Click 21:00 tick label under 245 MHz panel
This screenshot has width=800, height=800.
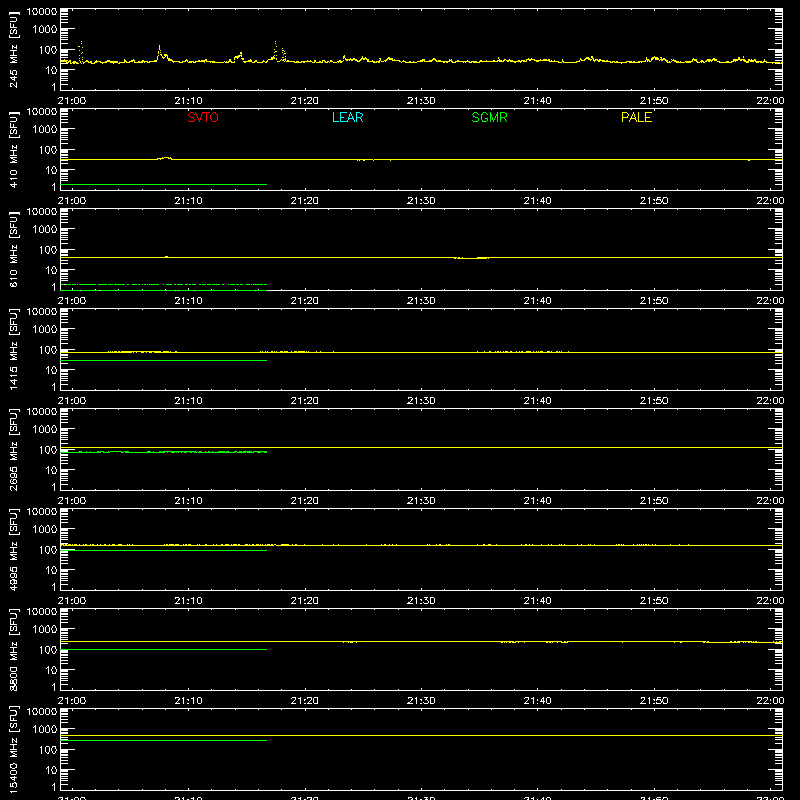pos(72,101)
